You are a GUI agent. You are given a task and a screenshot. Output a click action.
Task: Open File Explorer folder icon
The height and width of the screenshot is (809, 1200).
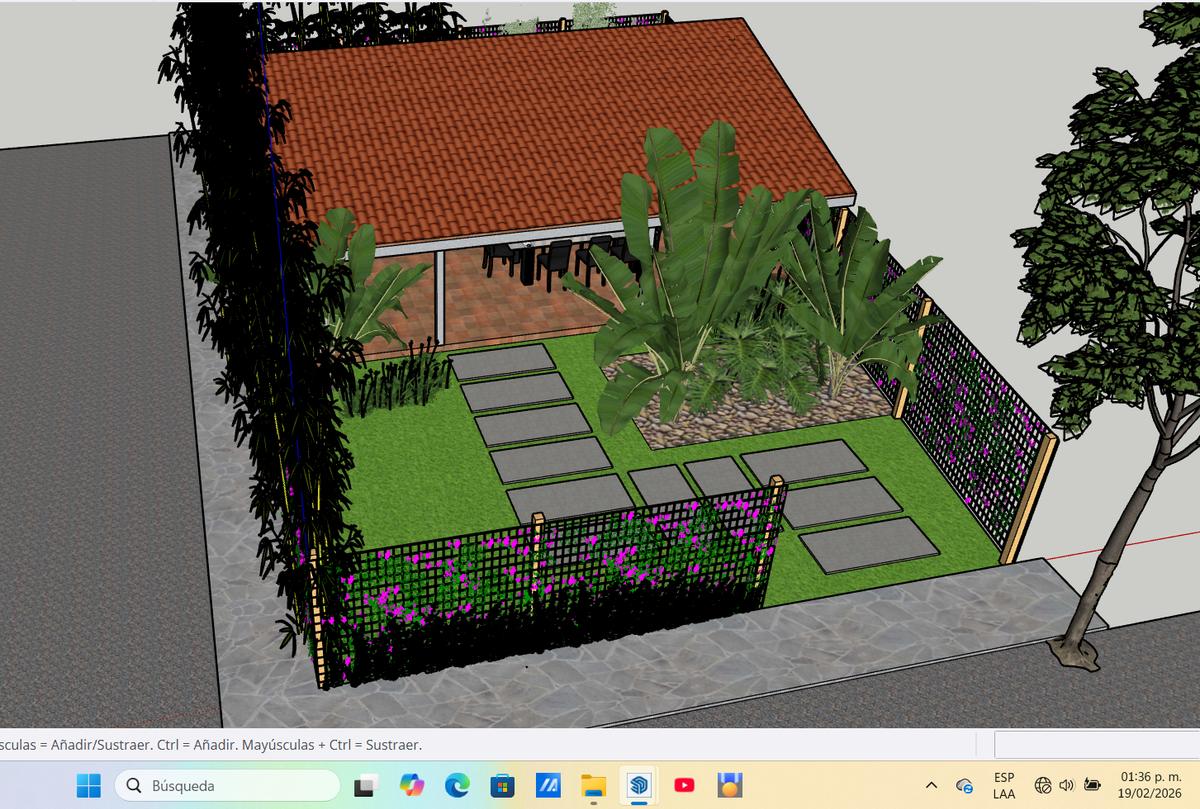pyautogui.click(x=594, y=786)
